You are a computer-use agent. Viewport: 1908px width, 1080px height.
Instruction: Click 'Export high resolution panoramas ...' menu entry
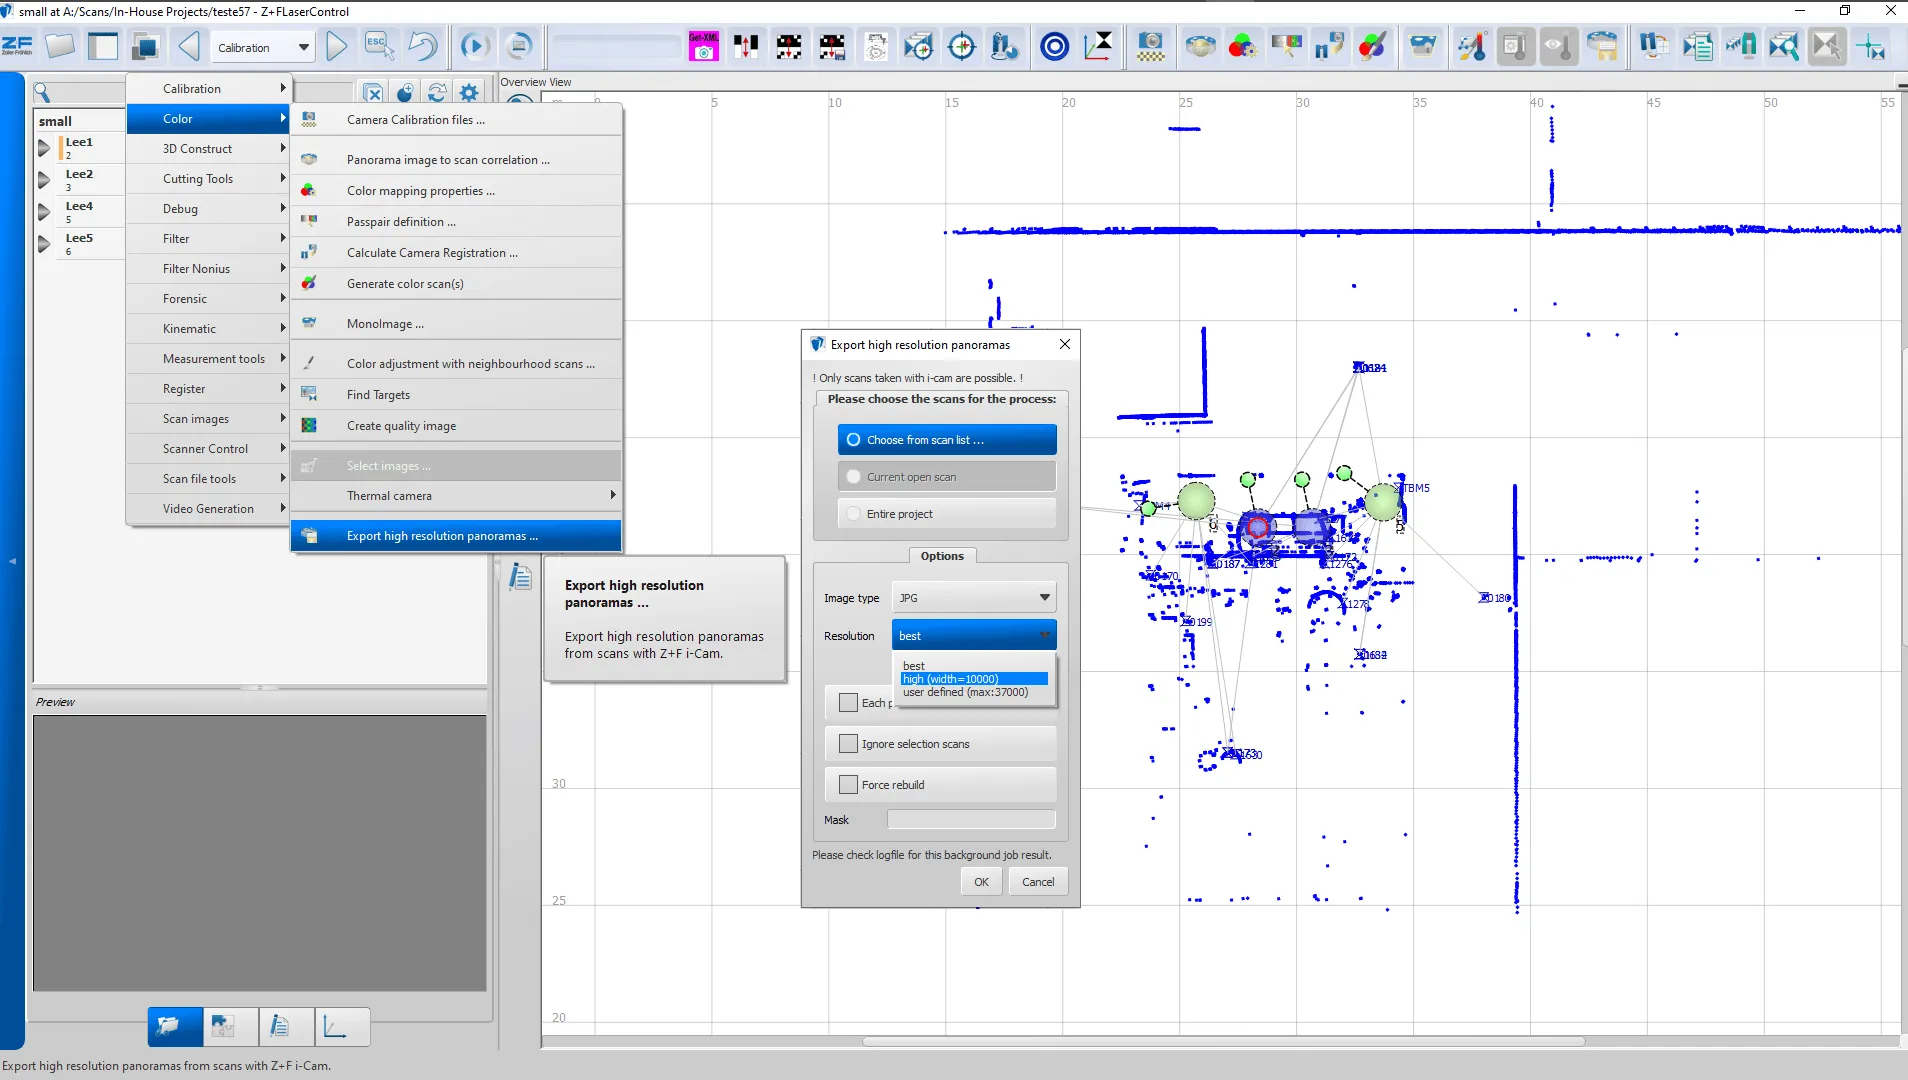(x=456, y=536)
